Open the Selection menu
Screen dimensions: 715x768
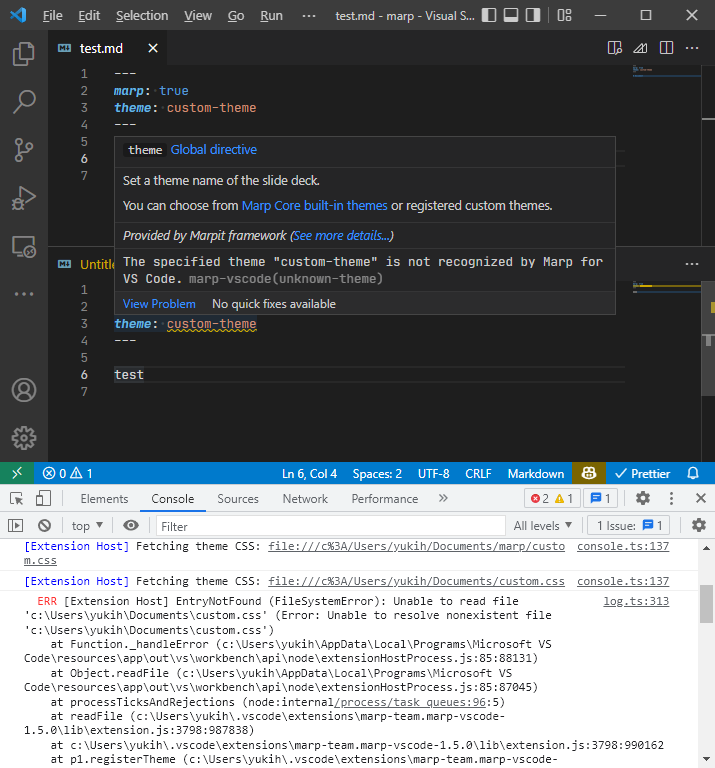pos(142,16)
